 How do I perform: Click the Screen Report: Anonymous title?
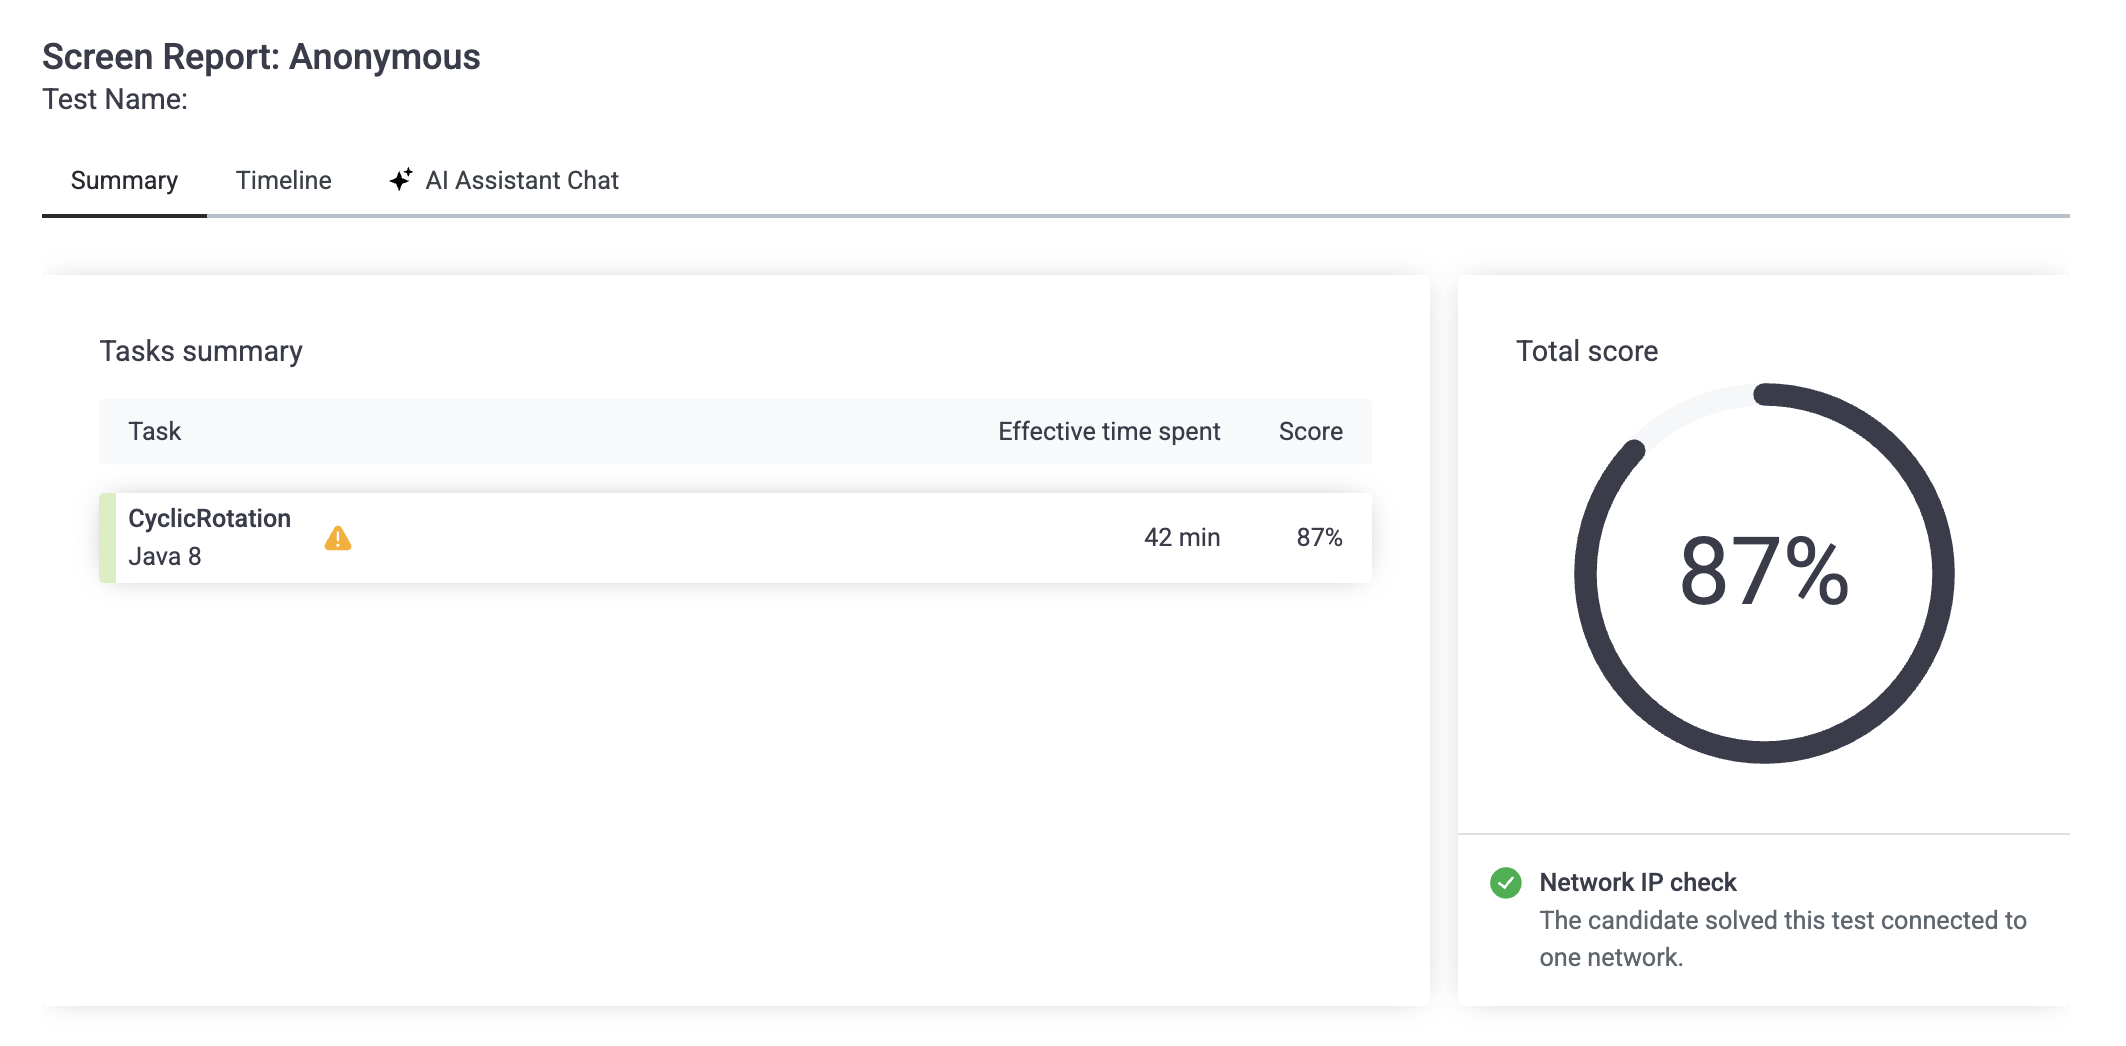click(x=261, y=57)
